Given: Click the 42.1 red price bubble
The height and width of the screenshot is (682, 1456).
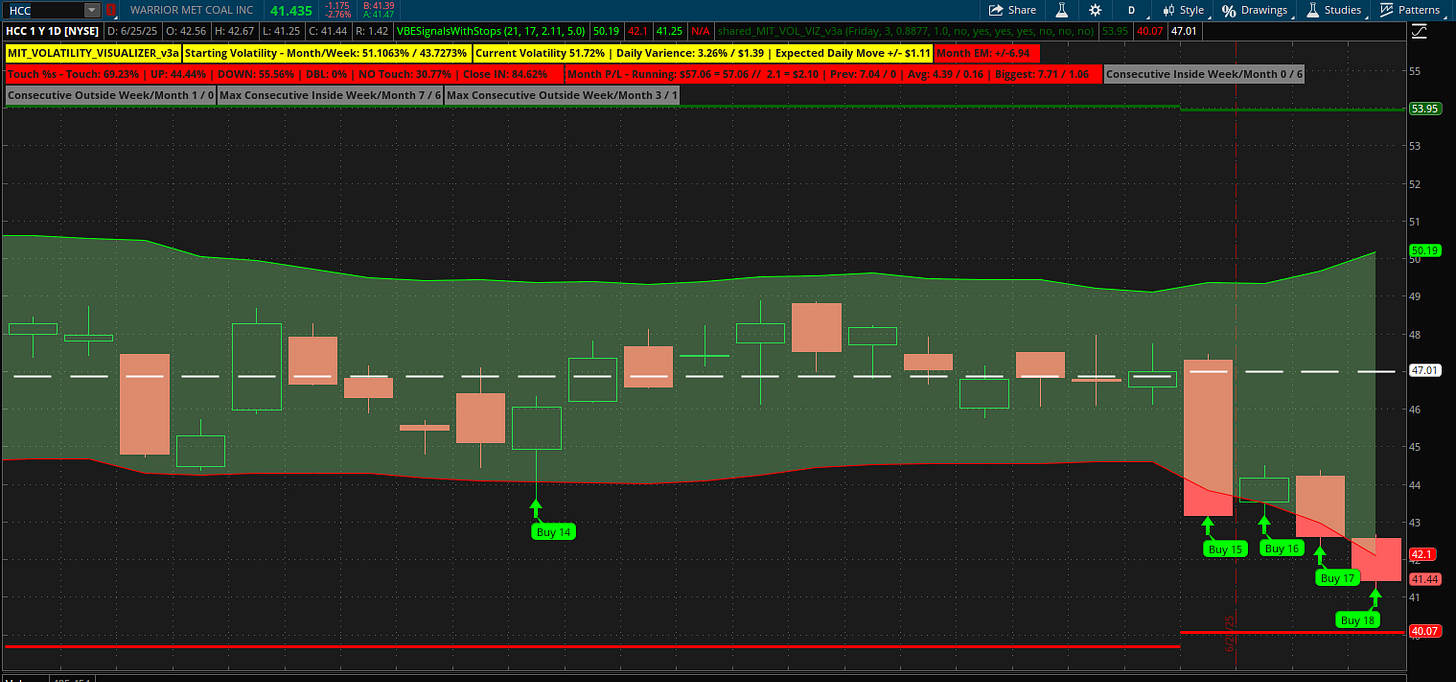Looking at the screenshot, I should (x=1421, y=554).
